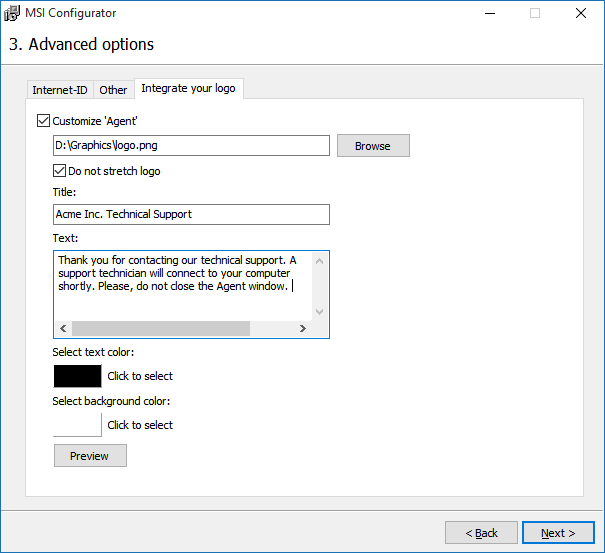605x553 pixels.
Task: Click Browse to choose a logo file
Action: 372,146
